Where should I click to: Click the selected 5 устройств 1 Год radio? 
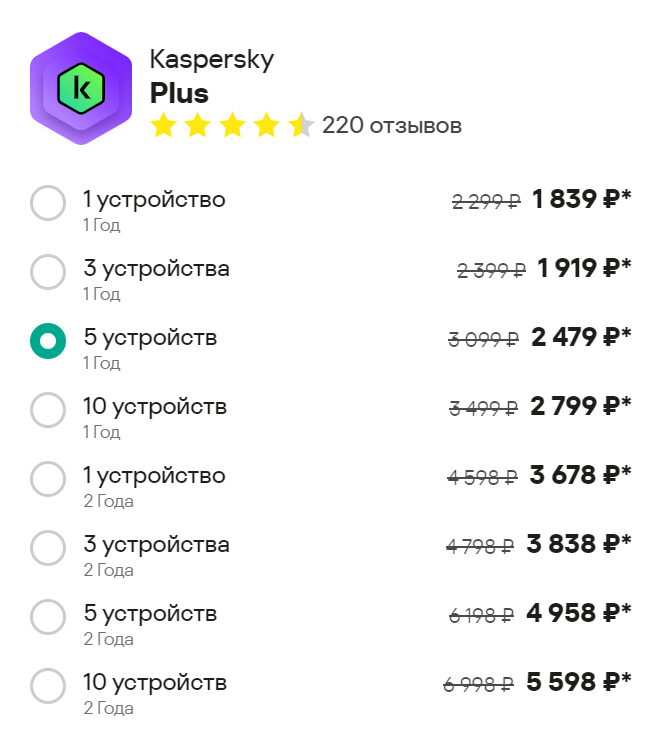click(x=48, y=341)
